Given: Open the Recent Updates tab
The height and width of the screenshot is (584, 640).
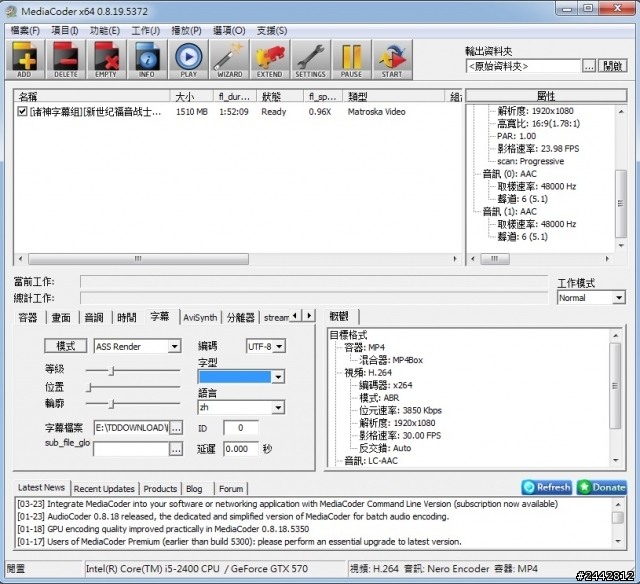Looking at the screenshot, I should [104, 489].
